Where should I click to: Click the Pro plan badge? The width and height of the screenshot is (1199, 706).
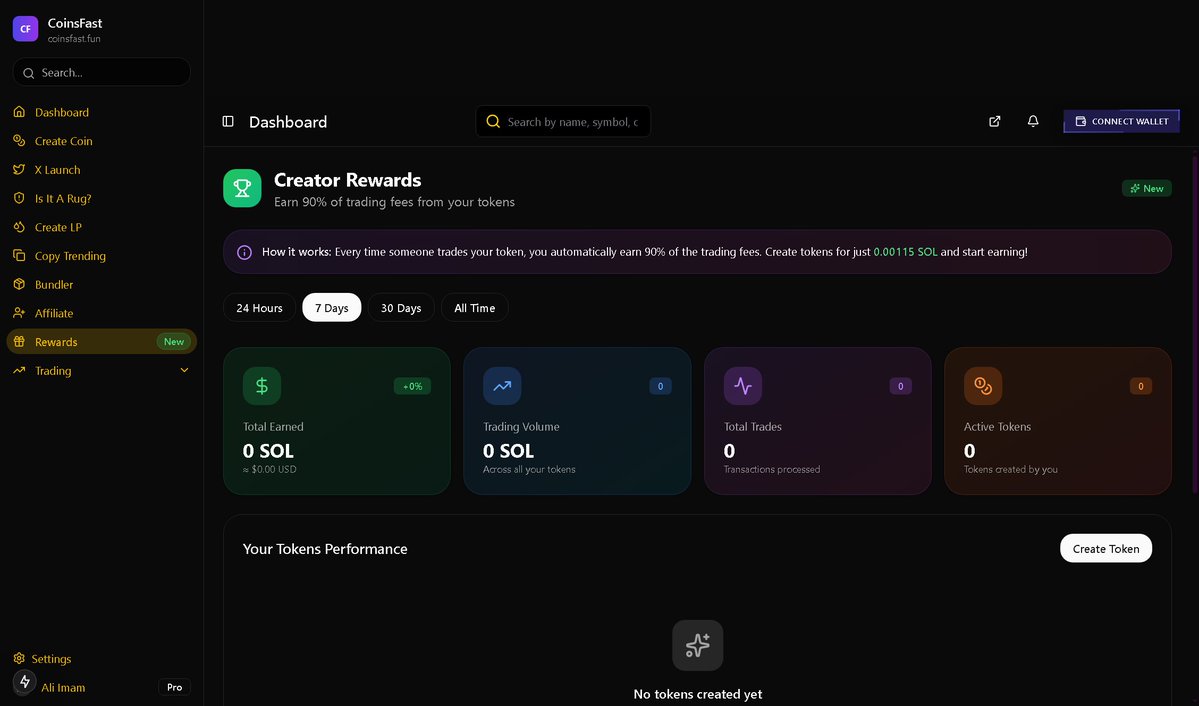click(x=174, y=687)
